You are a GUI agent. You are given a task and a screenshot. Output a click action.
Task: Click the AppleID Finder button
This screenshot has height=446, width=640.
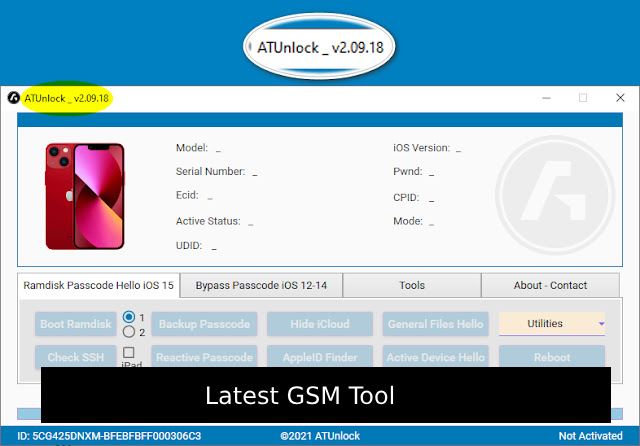(x=320, y=356)
